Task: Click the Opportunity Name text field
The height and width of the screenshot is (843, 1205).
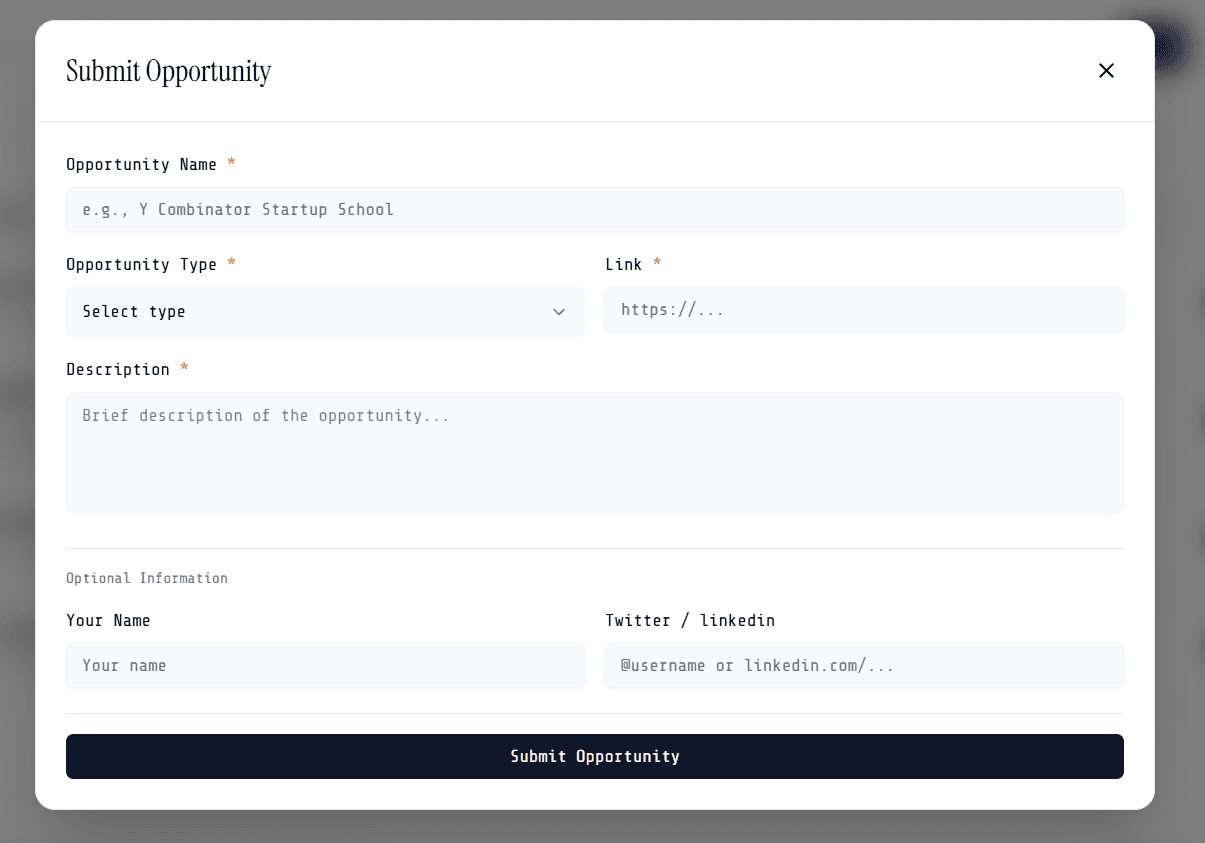Action: pos(594,210)
